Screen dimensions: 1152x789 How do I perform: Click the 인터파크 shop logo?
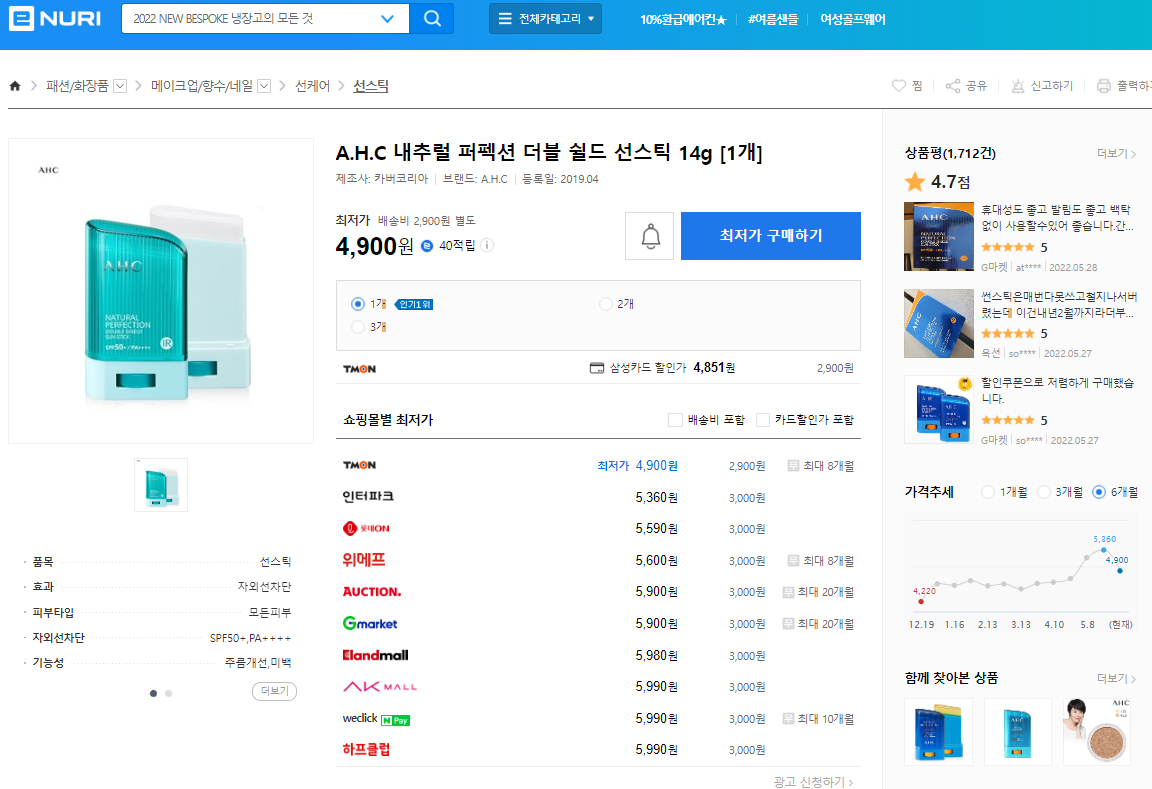point(368,497)
